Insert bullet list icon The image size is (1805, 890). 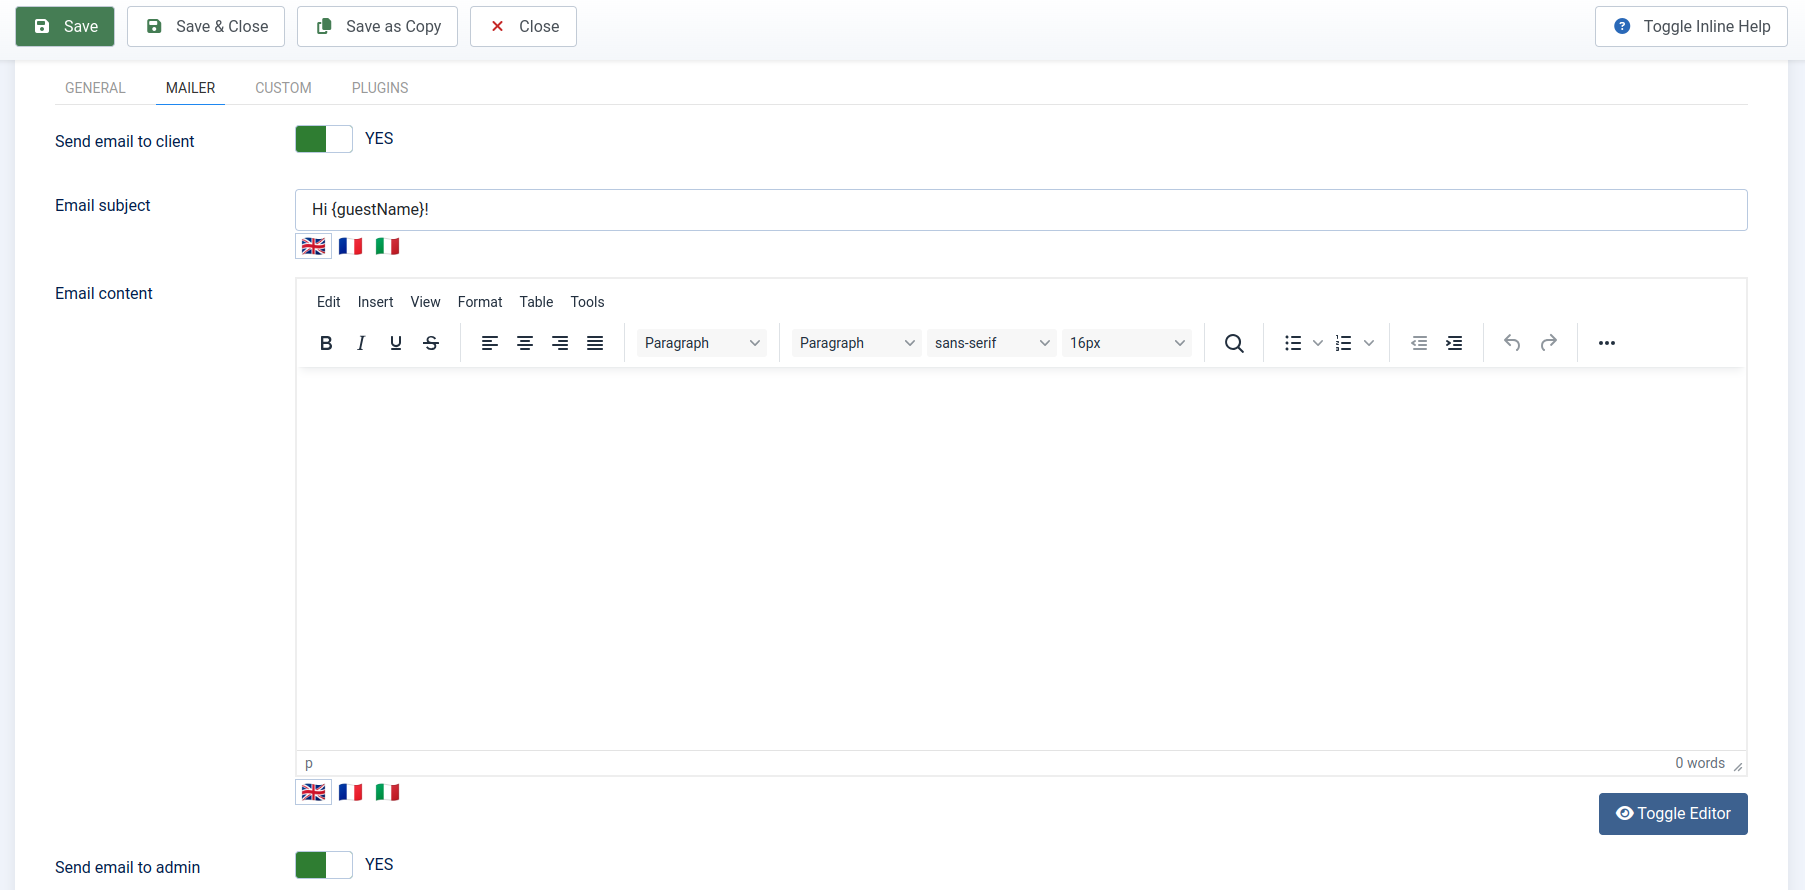click(1293, 343)
